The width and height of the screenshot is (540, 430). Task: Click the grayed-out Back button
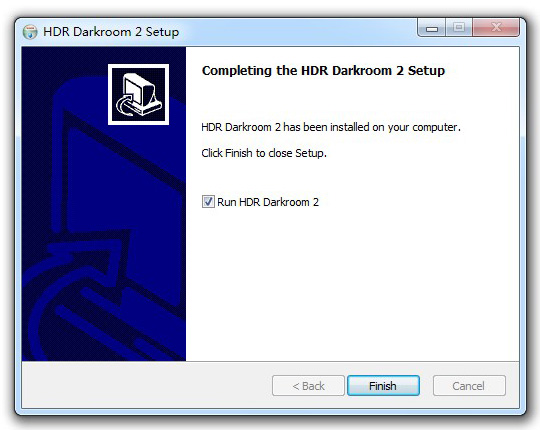[308, 386]
